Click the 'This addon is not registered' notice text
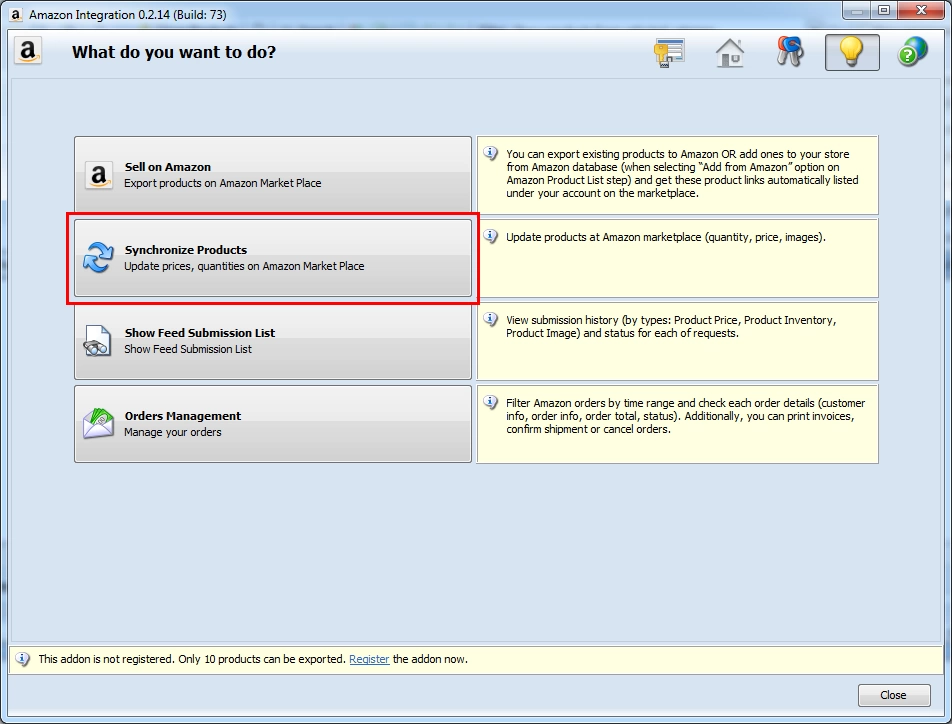This screenshot has height=724, width=952. [x=253, y=659]
